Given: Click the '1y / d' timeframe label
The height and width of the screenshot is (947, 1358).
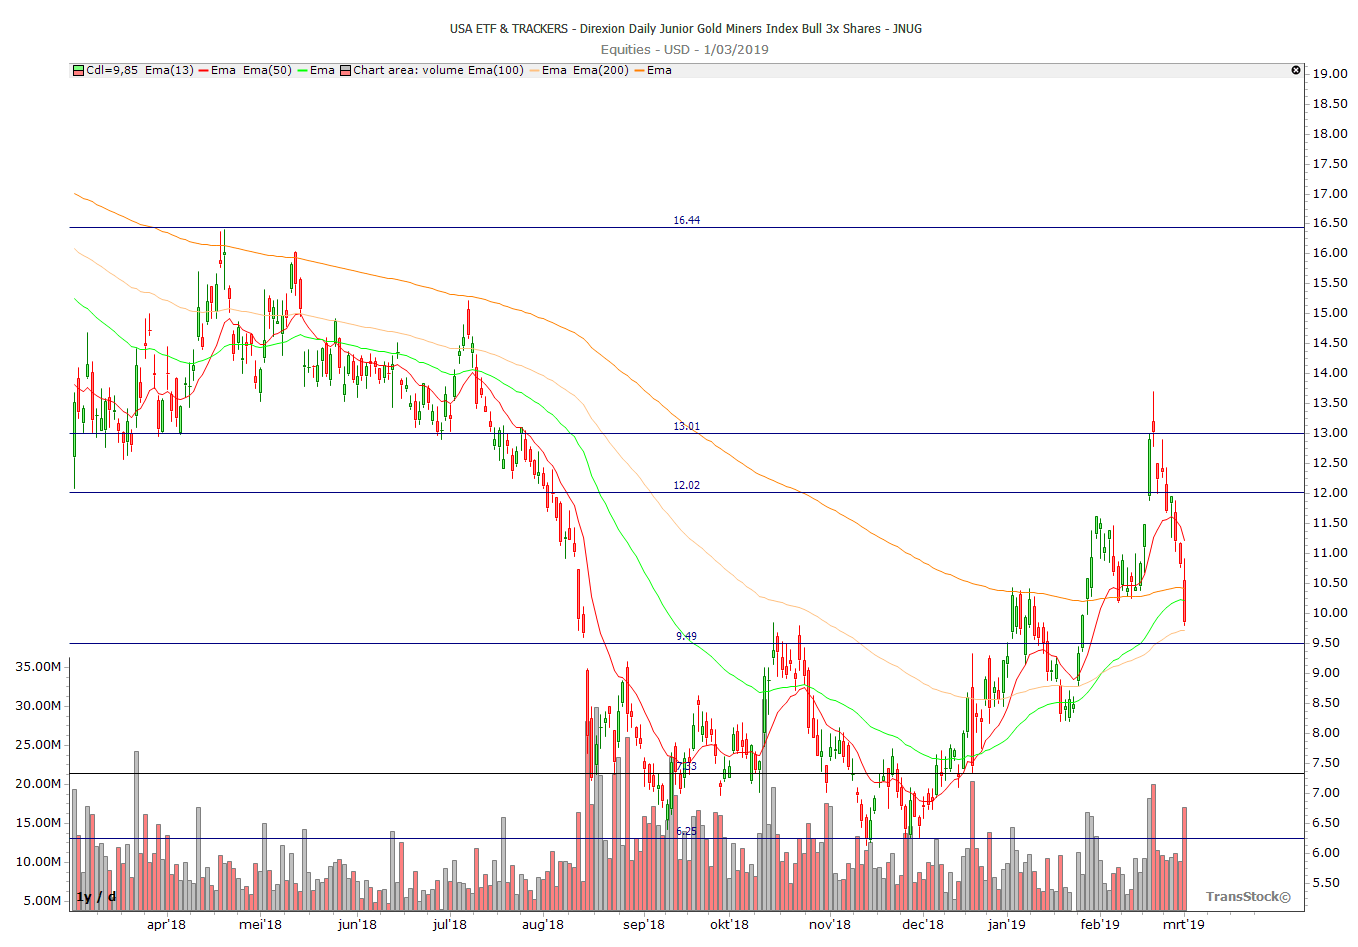Looking at the screenshot, I should click(96, 896).
